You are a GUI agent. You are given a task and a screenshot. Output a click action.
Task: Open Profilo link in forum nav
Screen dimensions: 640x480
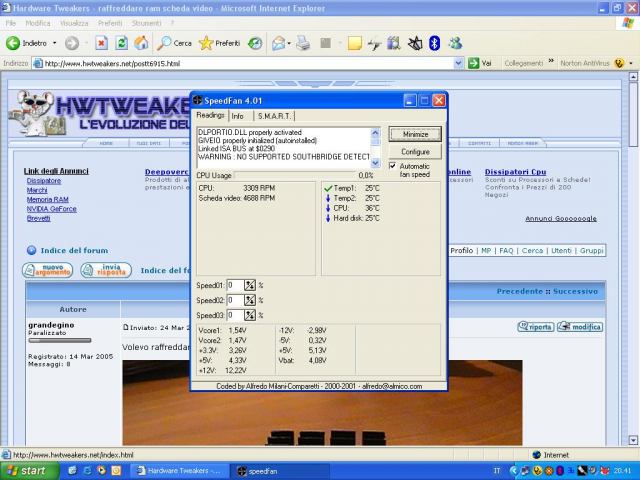[462, 251]
